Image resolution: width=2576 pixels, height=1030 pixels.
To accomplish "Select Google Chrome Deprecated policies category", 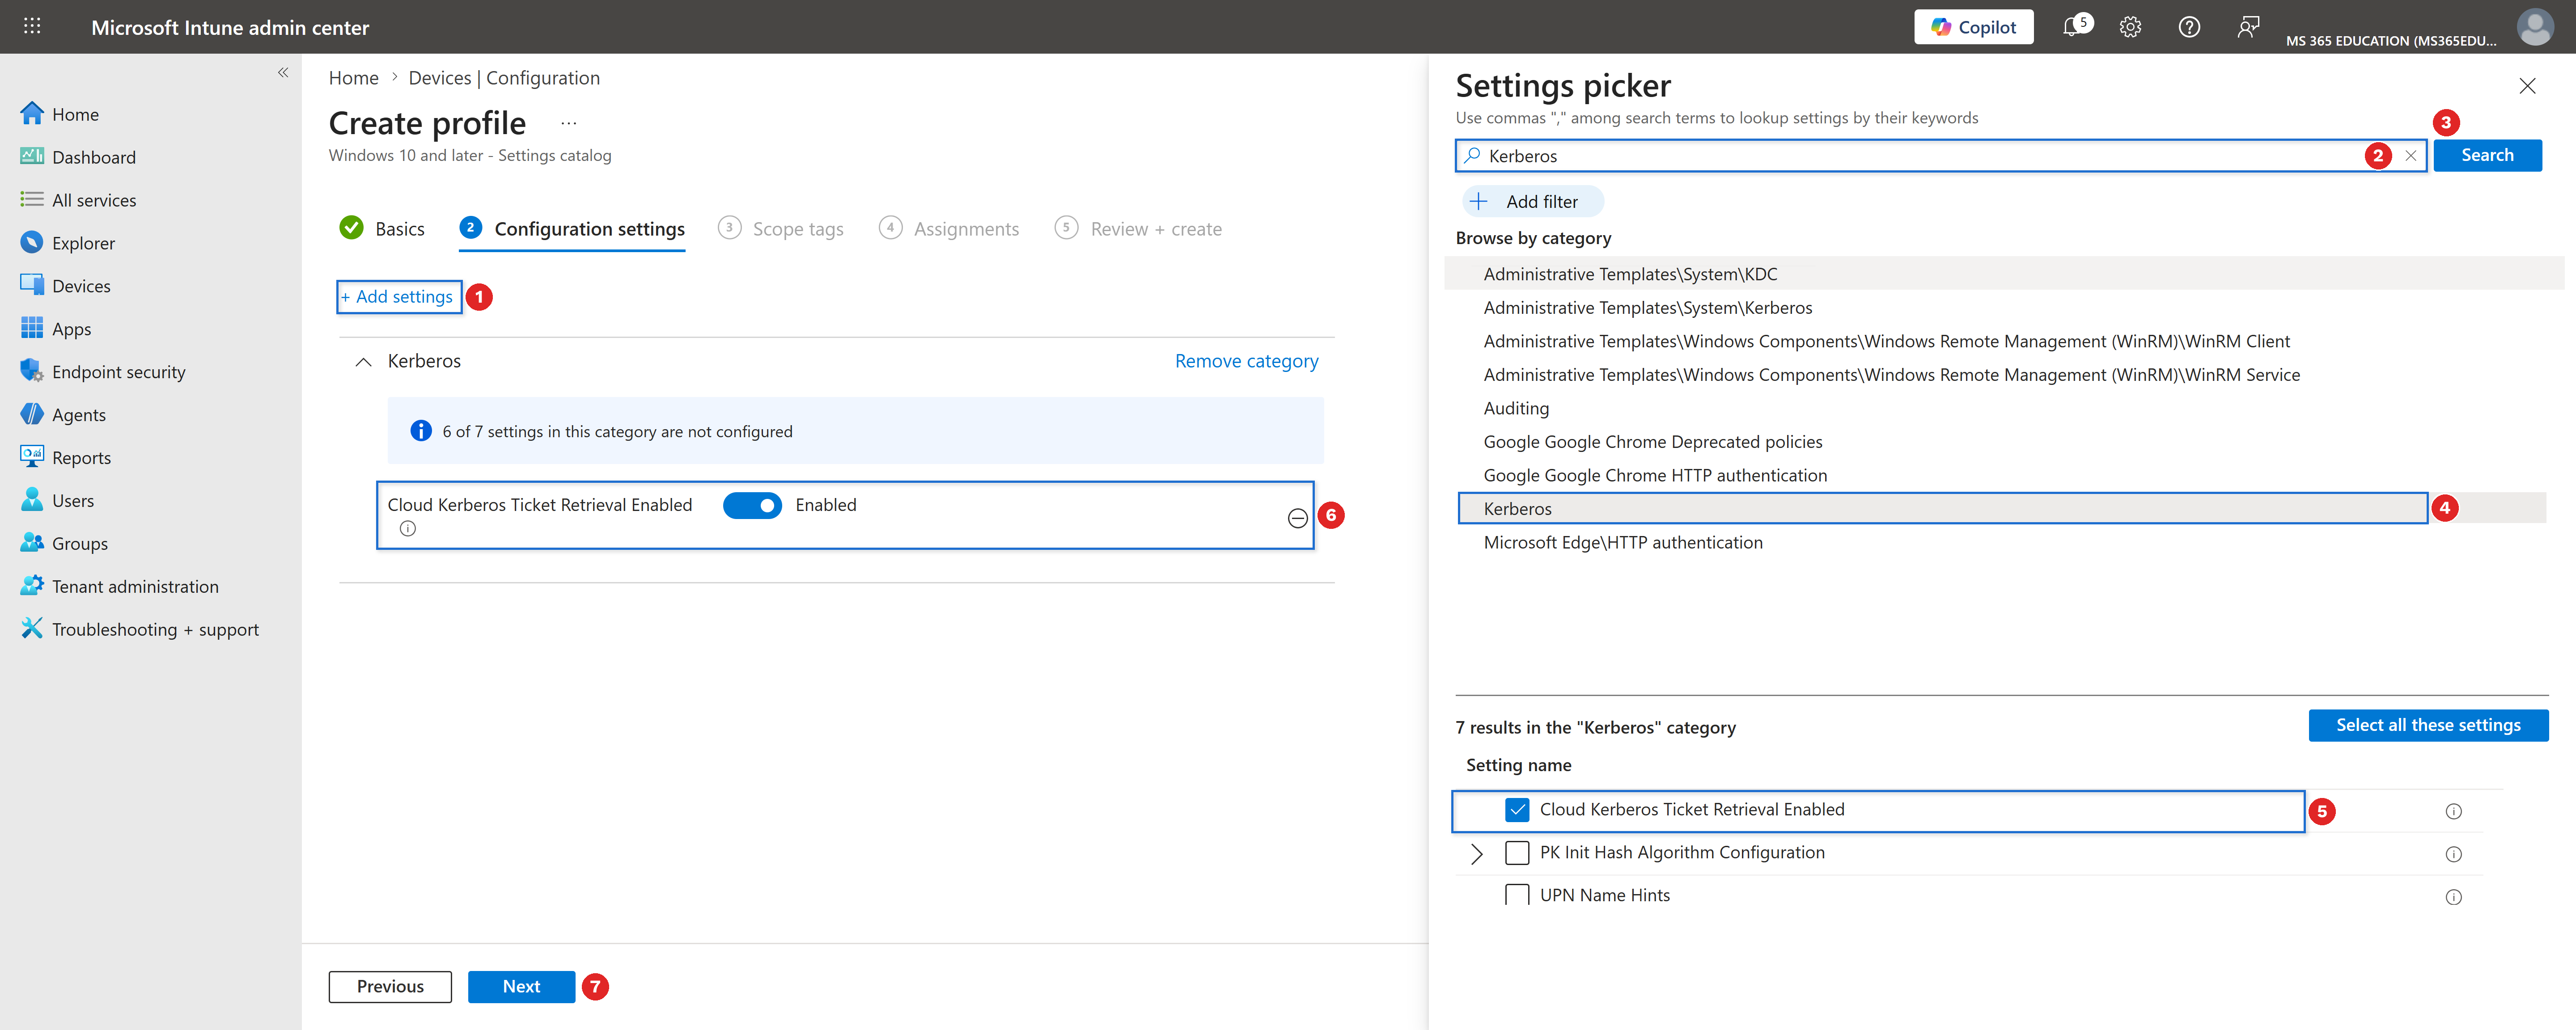I will click(x=1652, y=442).
